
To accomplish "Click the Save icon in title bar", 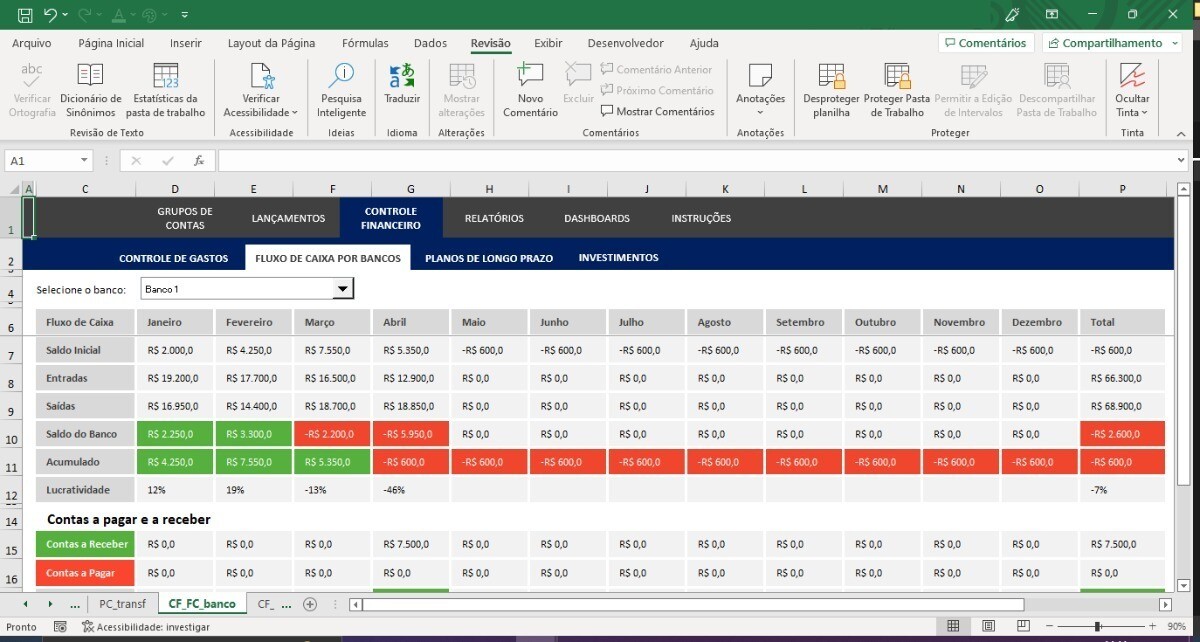I will click(x=25, y=15).
